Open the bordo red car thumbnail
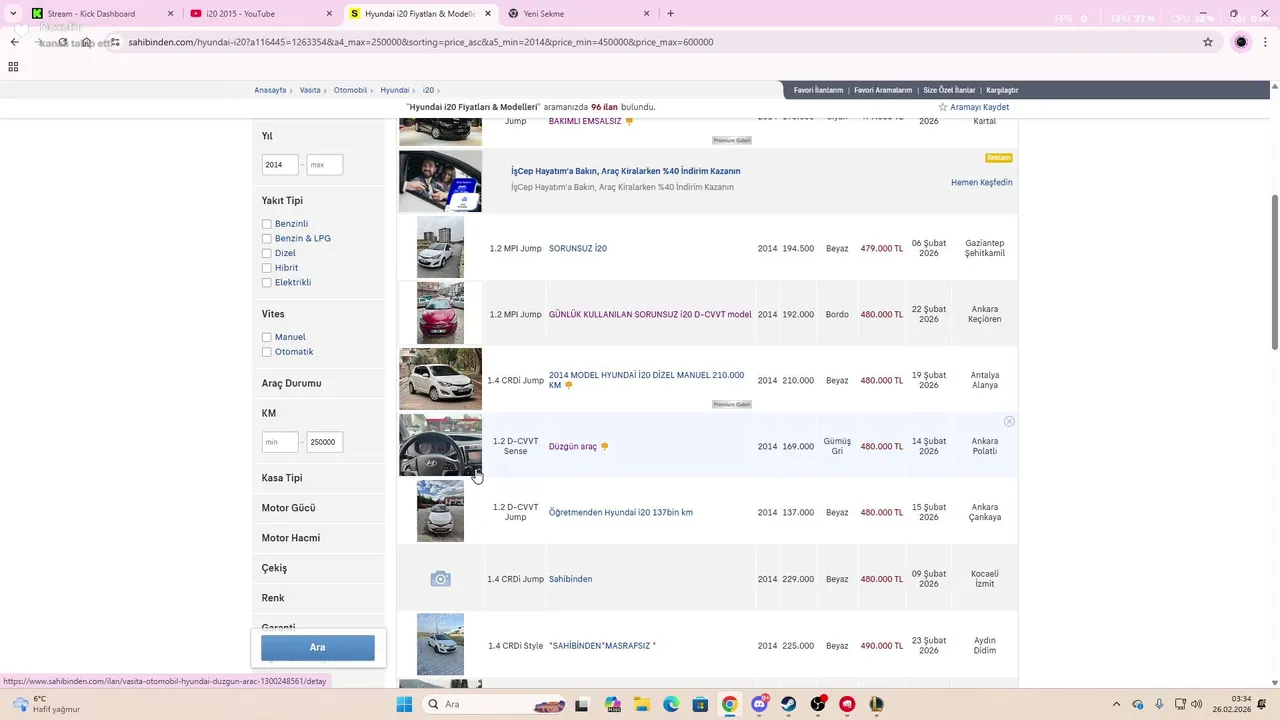The height and width of the screenshot is (720, 1280). [440, 313]
